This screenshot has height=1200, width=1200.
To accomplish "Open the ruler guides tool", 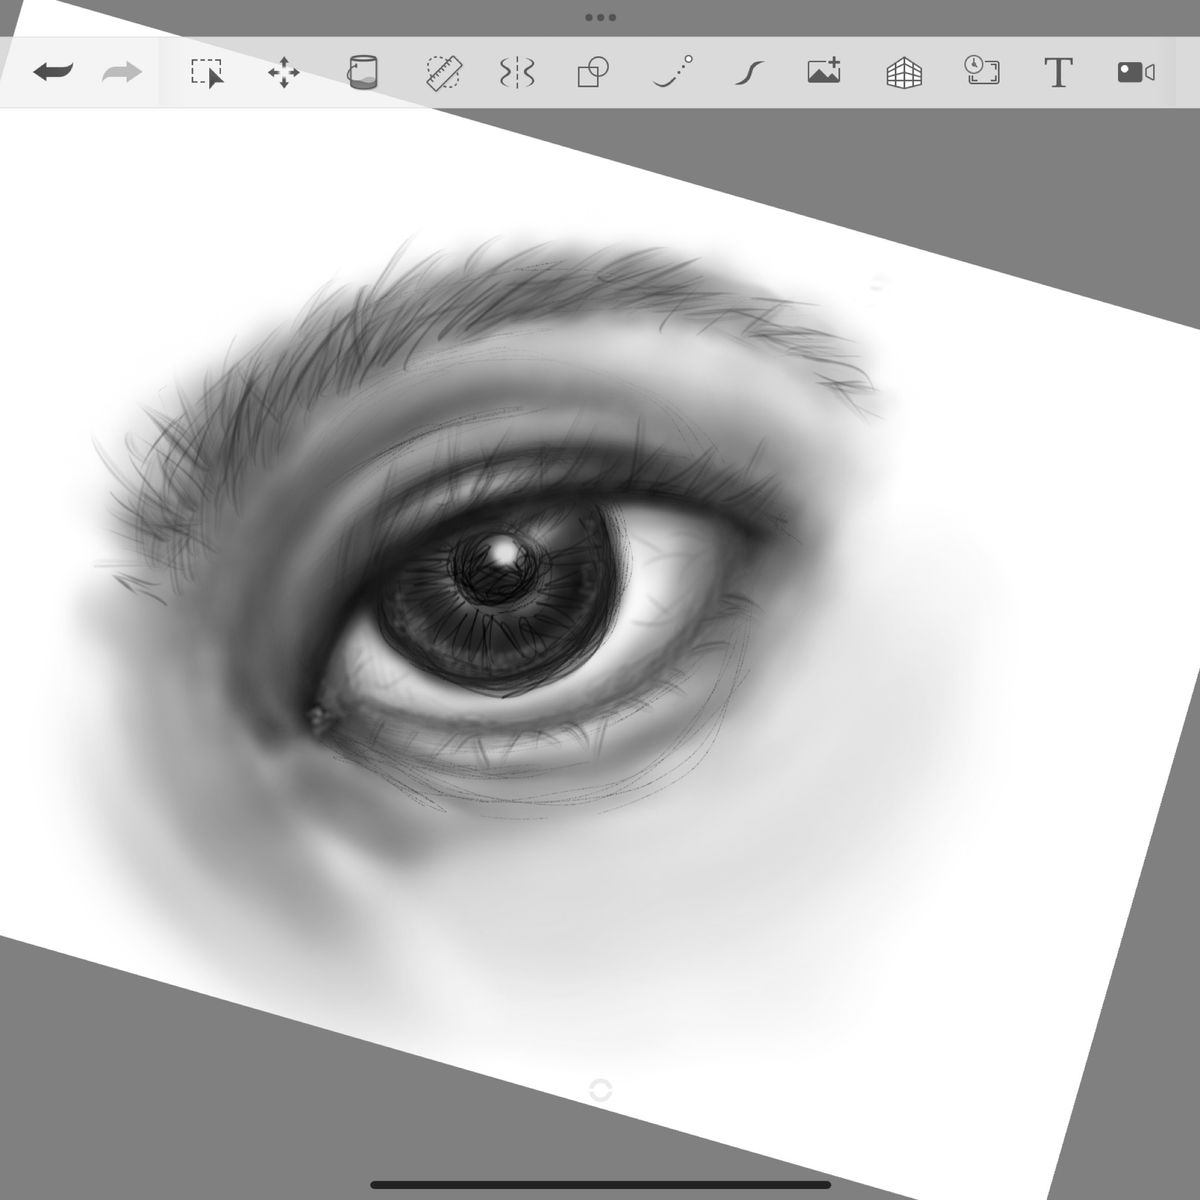I will [443, 73].
